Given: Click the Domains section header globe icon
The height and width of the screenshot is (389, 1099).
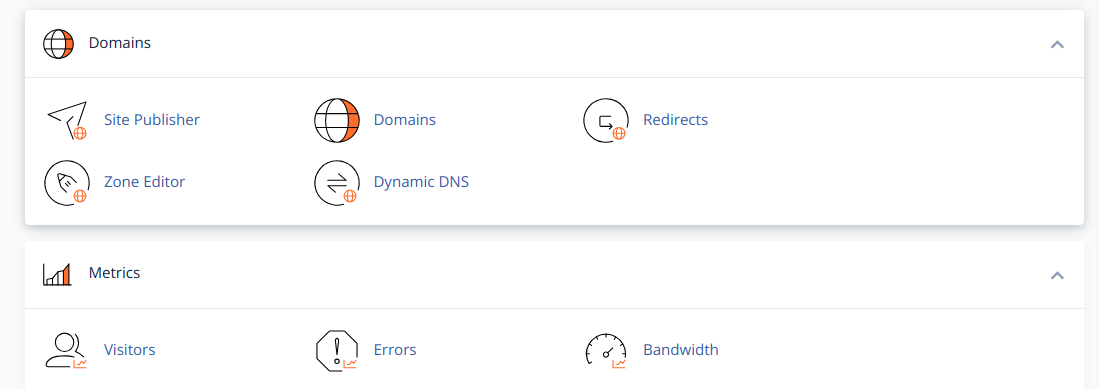Looking at the screenshot, I should coord(58,43).
